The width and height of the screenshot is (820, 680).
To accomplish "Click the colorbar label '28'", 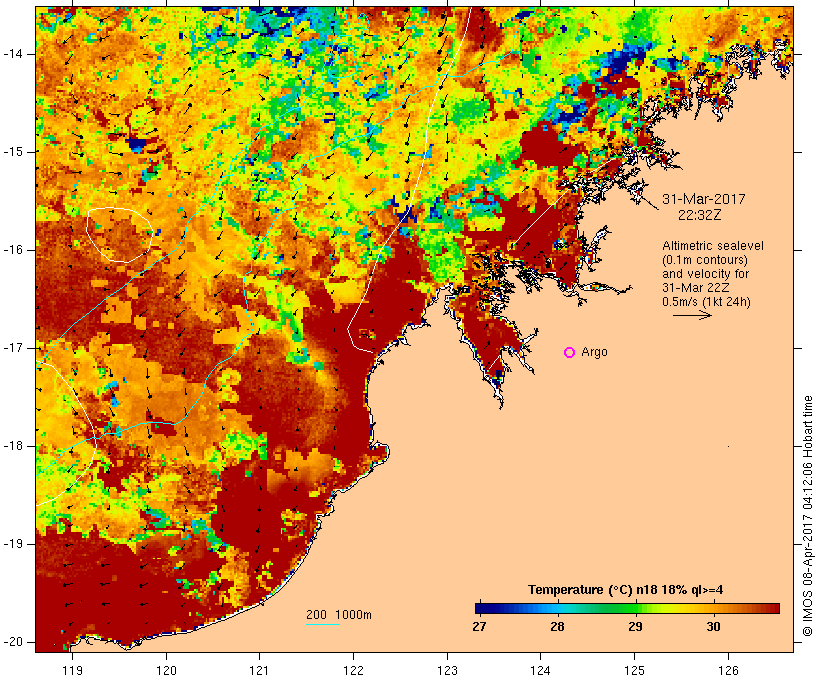I will [557, 627].
